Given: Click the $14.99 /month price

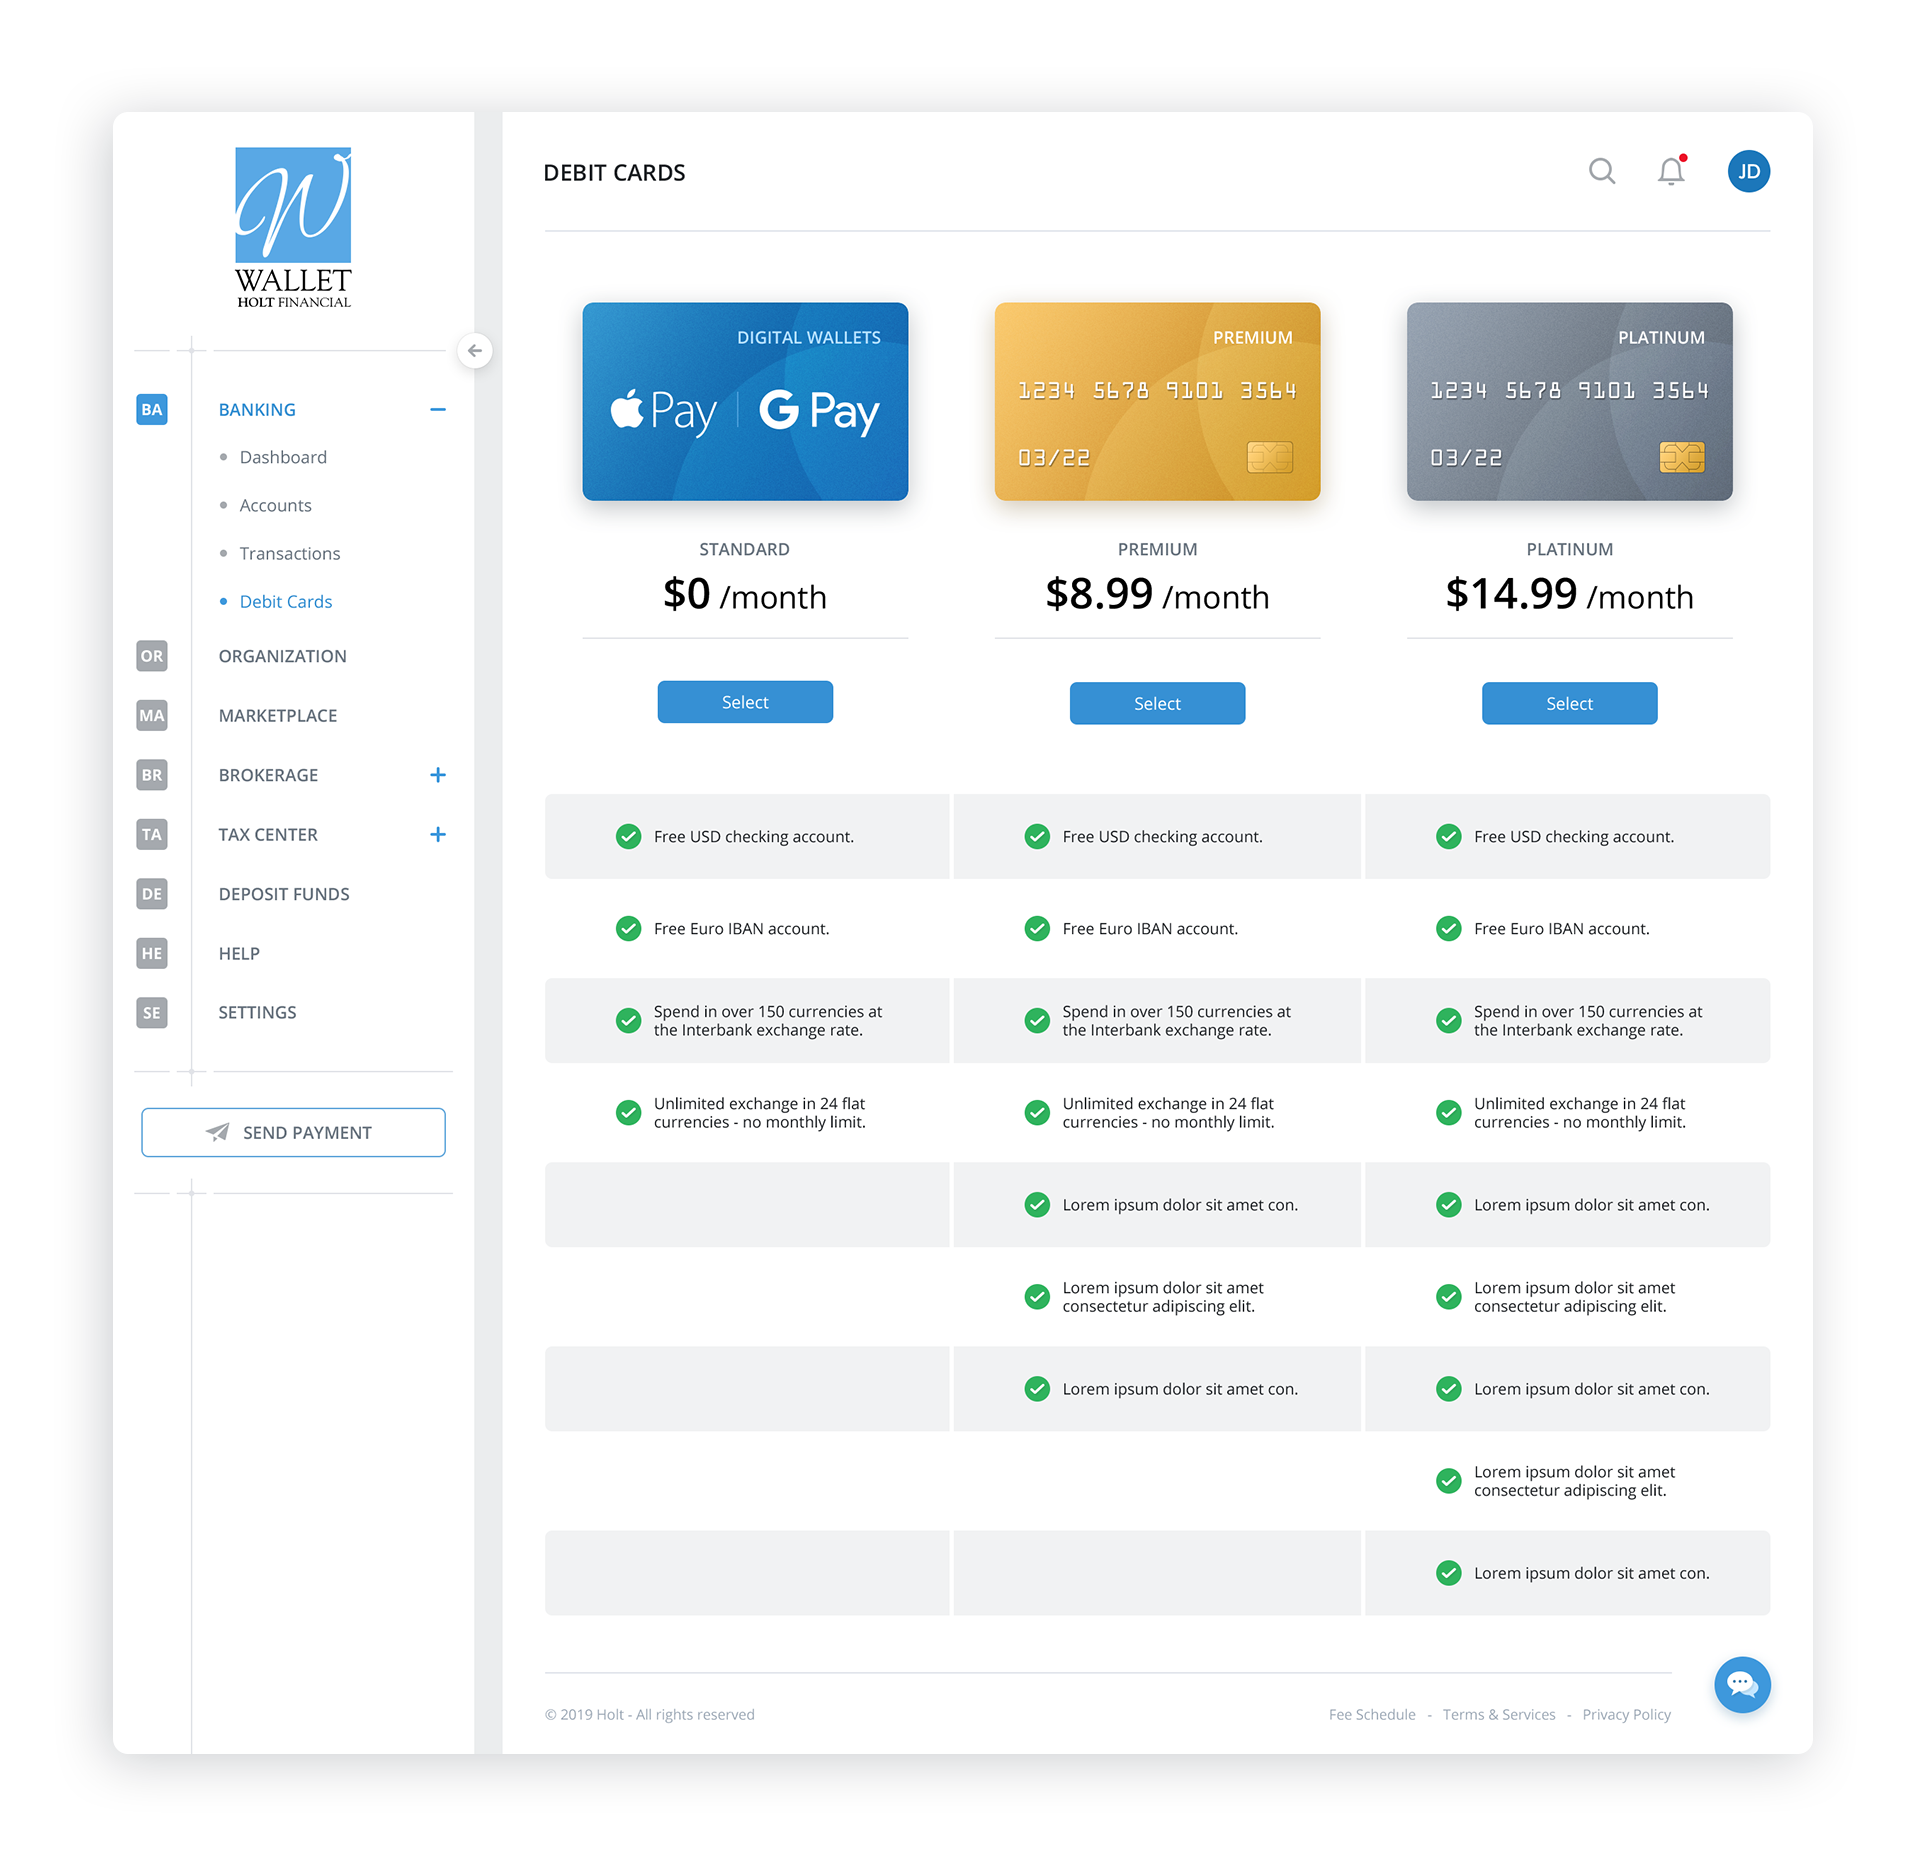Looking at the screenshot, I should click(1569, 595).
